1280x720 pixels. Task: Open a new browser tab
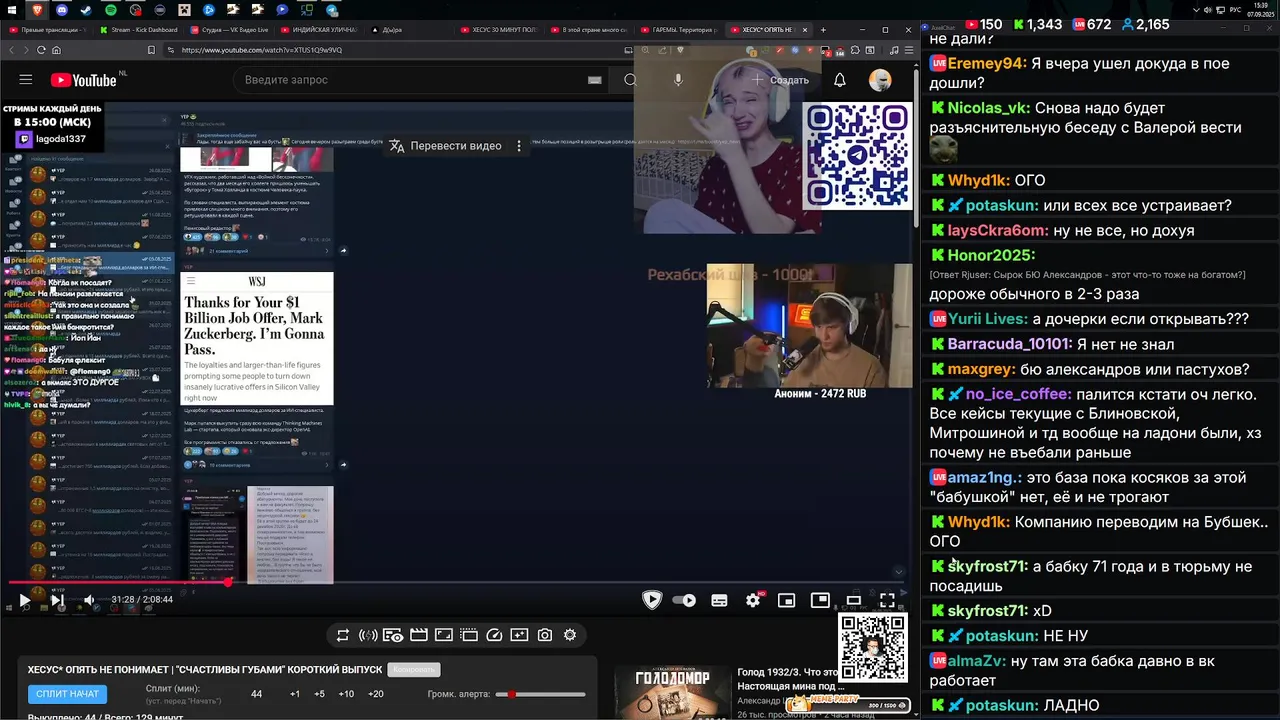[821, 30]
